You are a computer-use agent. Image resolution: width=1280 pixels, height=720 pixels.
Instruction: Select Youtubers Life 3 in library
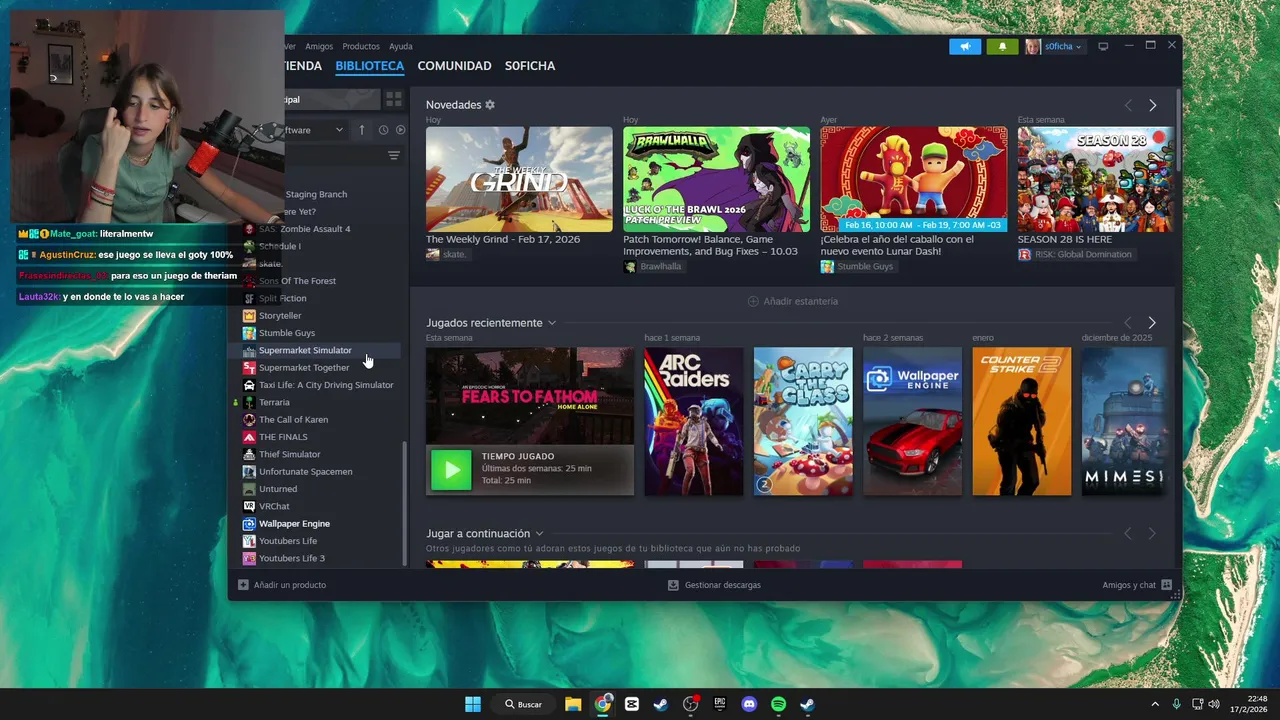[292, 558]
